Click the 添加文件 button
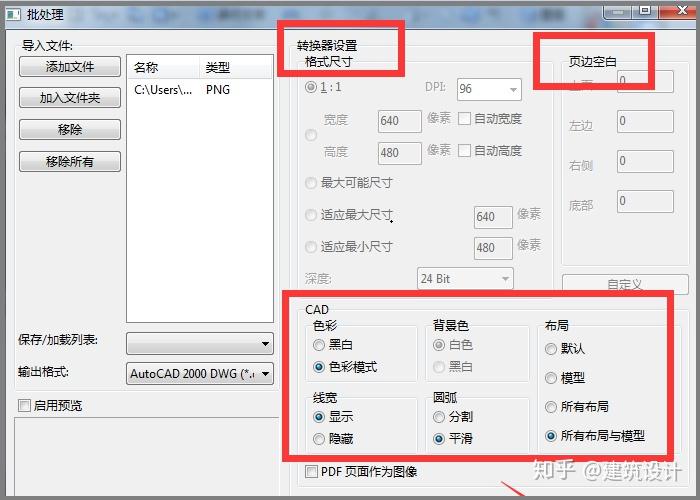The image size is (700, 500). click(x=70, y=67)
